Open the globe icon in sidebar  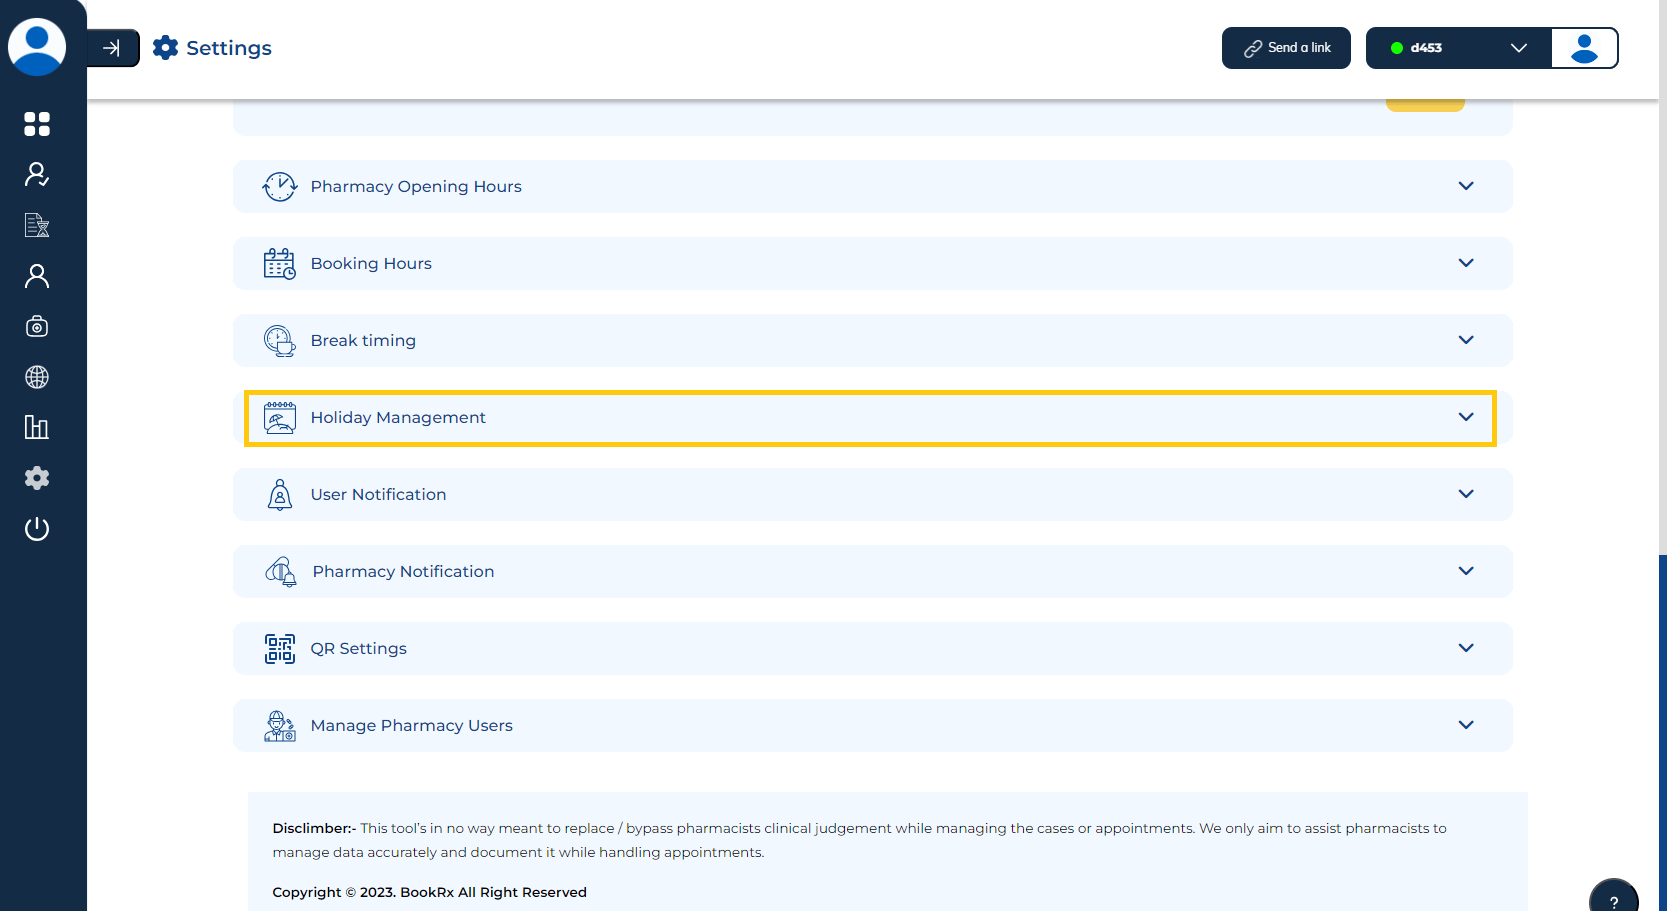(37, 377)
